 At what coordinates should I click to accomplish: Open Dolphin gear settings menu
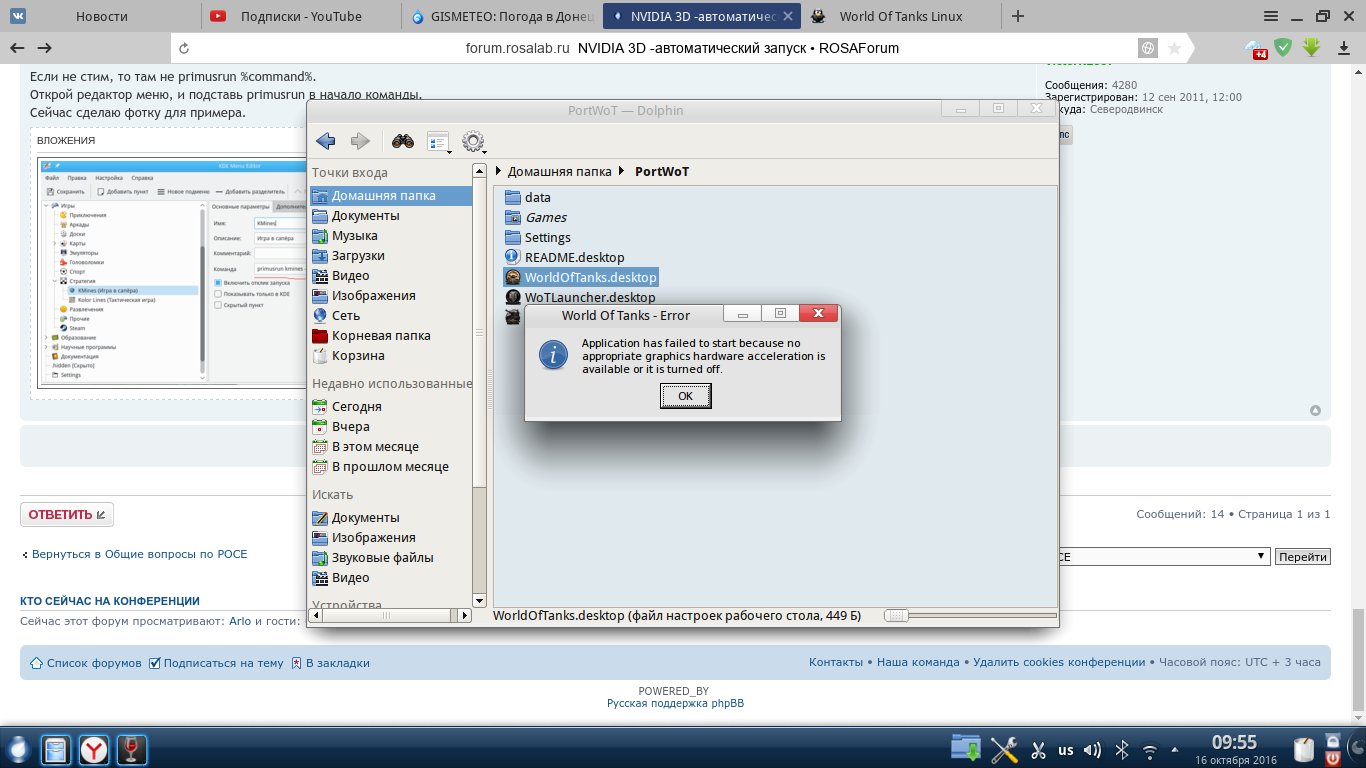pos(473,142)
